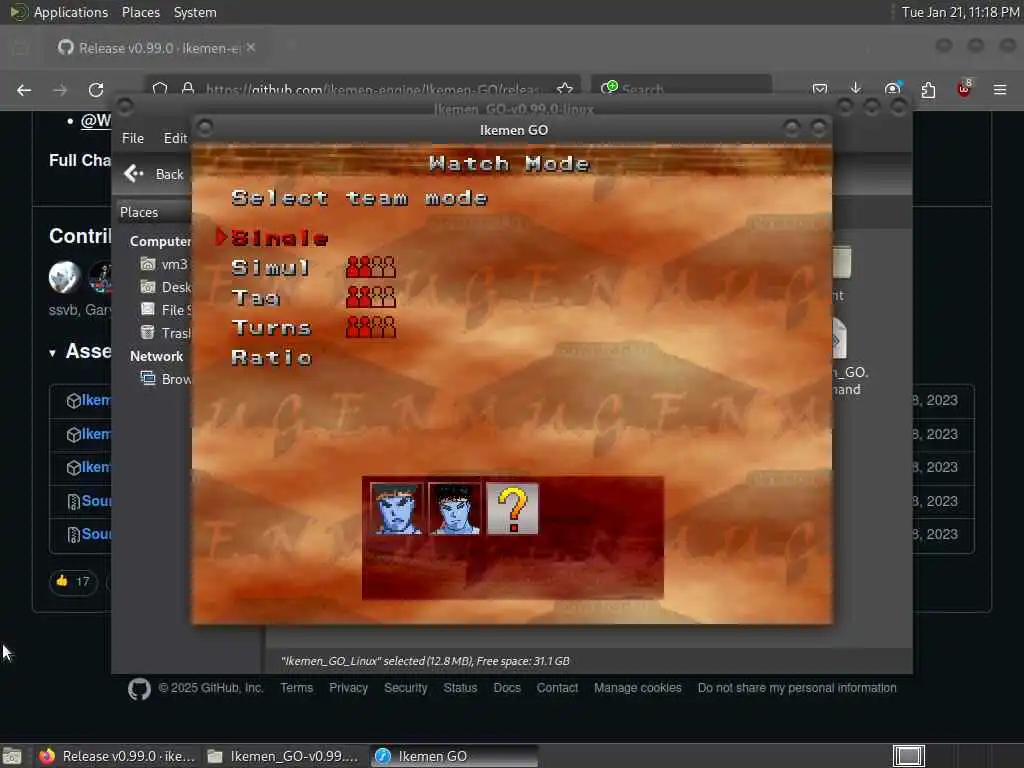
Task: Click the Firefox forward arrow
Action: point(60,90)
